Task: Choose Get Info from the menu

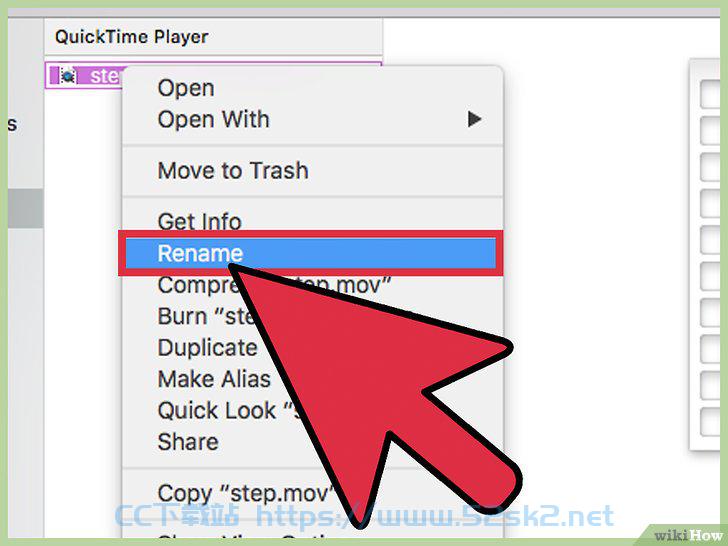Action: [200, 221]
